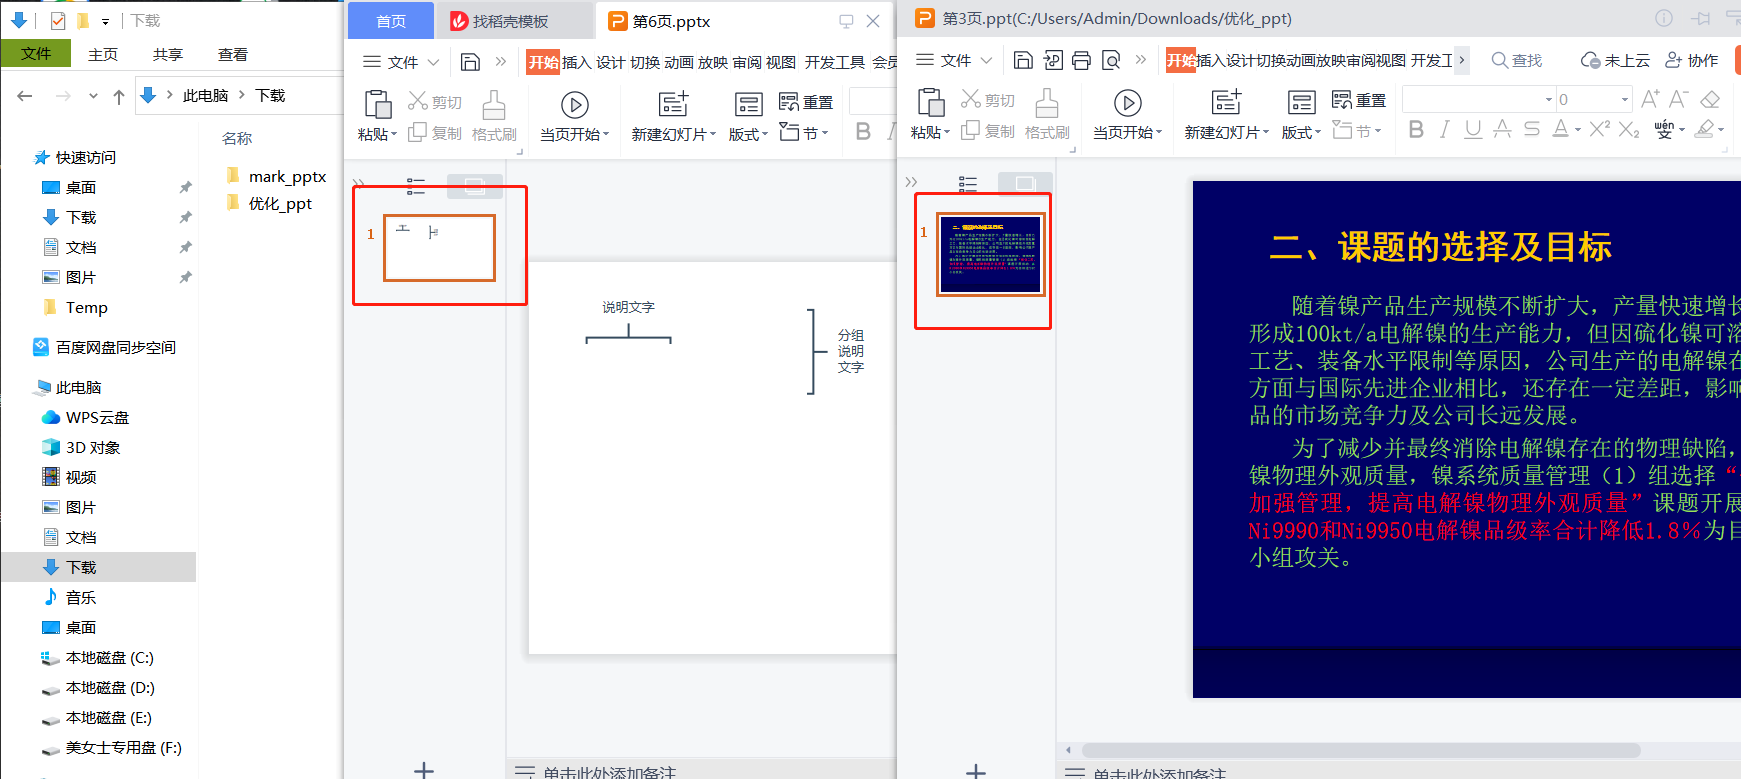Click 重置 in the 第3页.ppt window
1741x779 pixels.
pyautogui.click(x=1359, y=100)
